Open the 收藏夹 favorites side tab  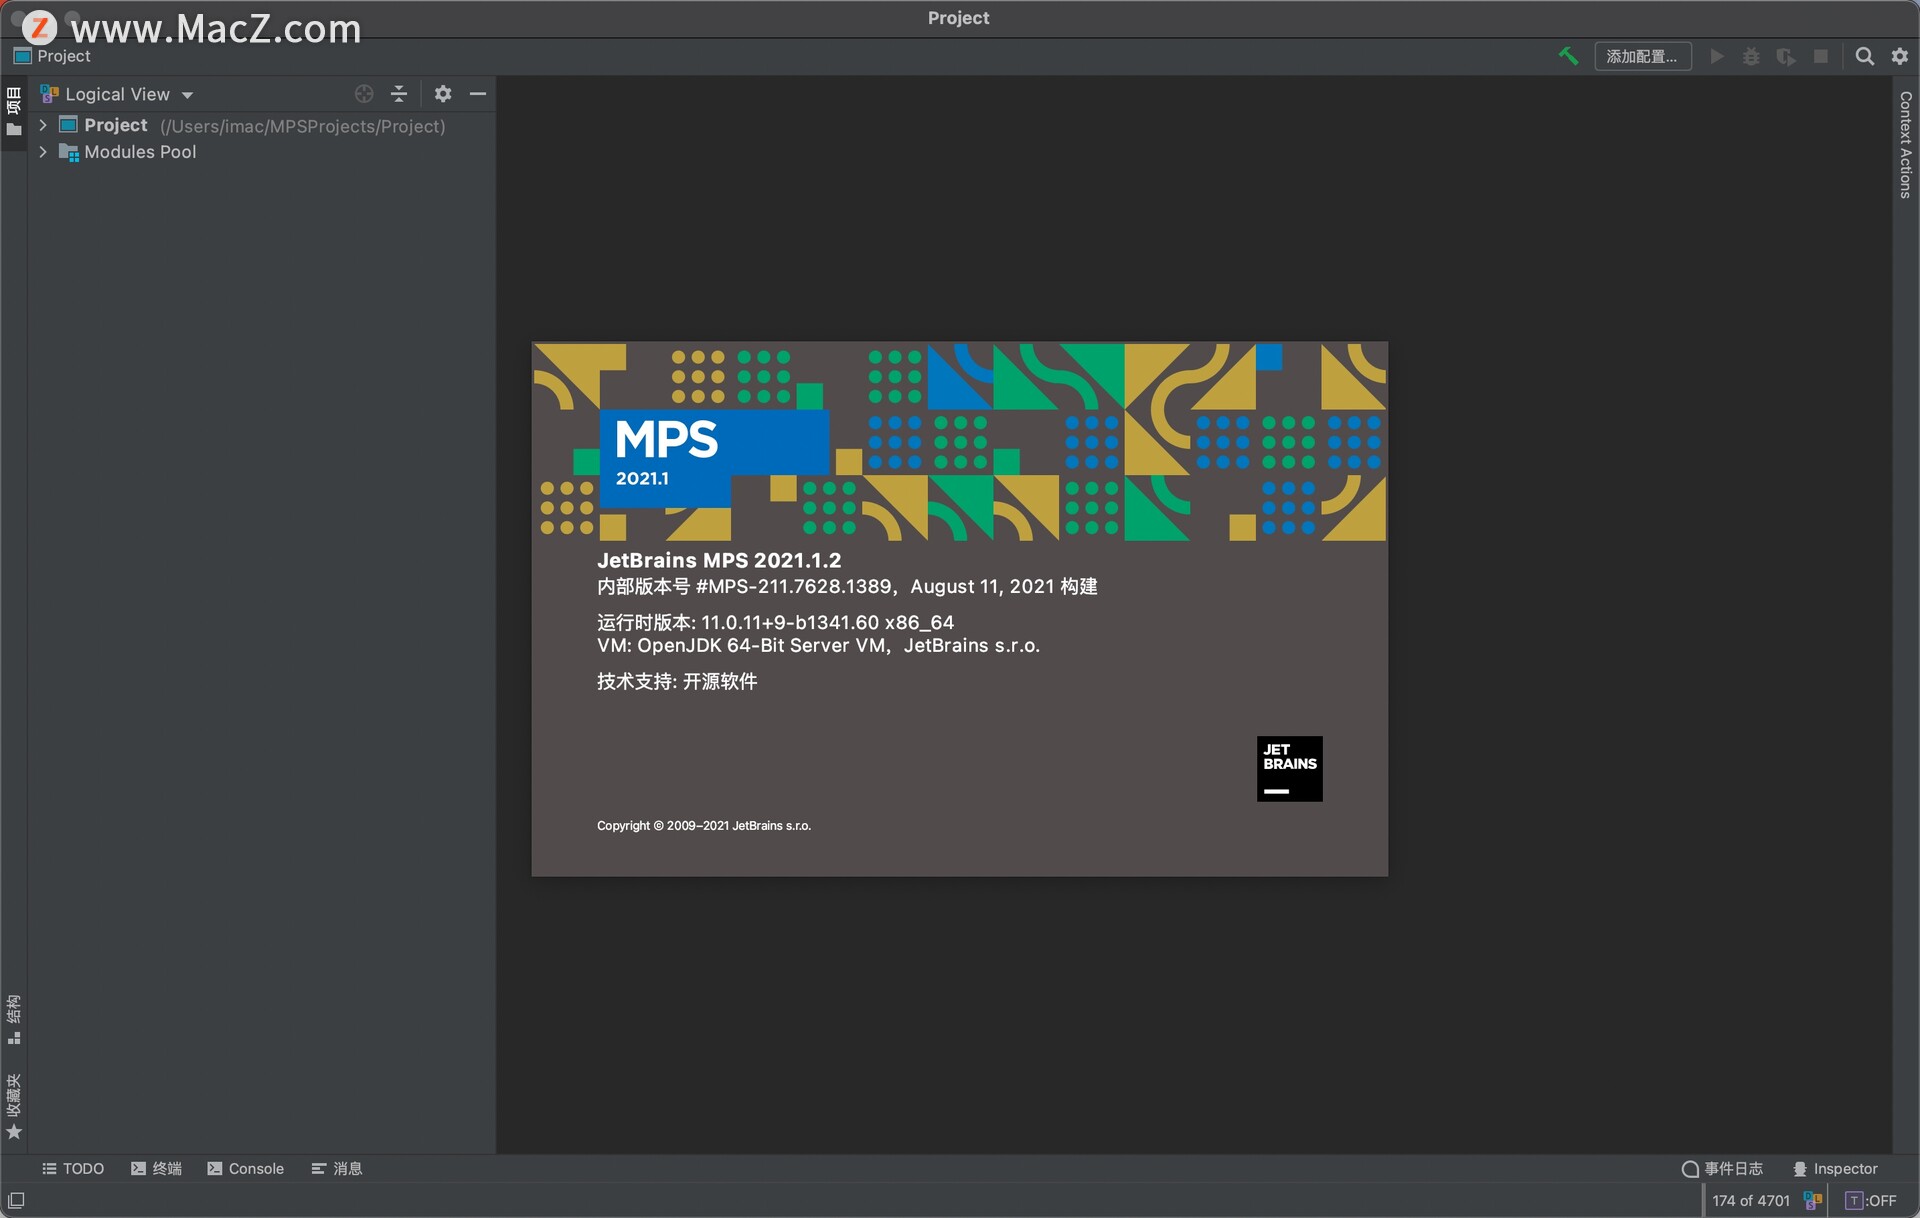14,1106
